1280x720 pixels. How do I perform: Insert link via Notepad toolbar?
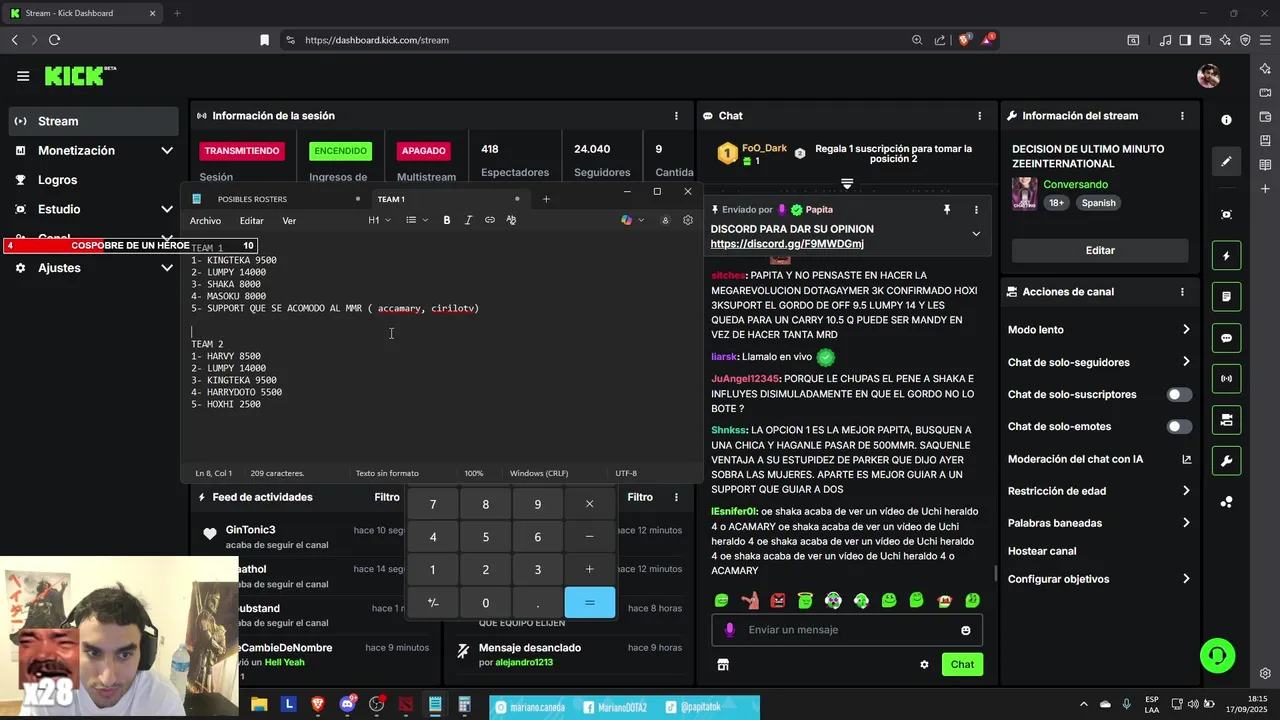pos(490,220)
